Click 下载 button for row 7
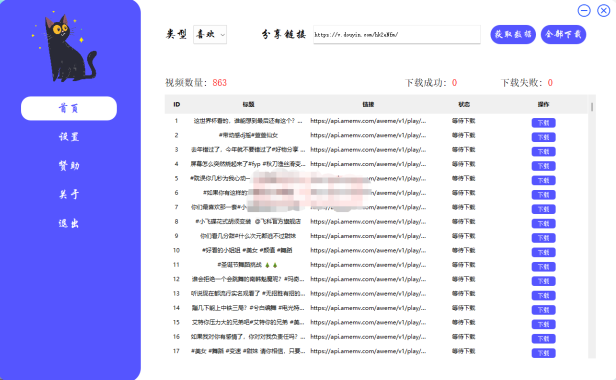 pos(543,209)
